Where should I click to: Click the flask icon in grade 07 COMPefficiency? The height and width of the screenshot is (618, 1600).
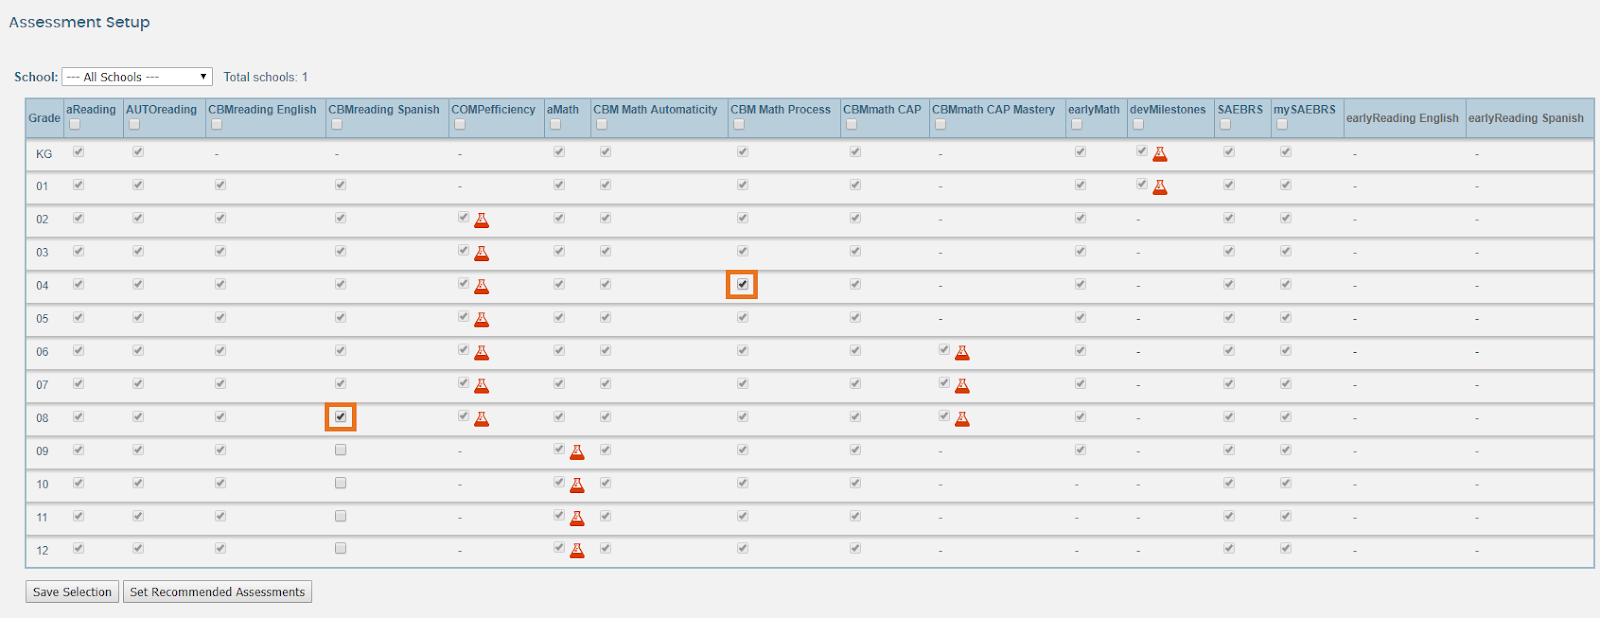pos(481,385)
